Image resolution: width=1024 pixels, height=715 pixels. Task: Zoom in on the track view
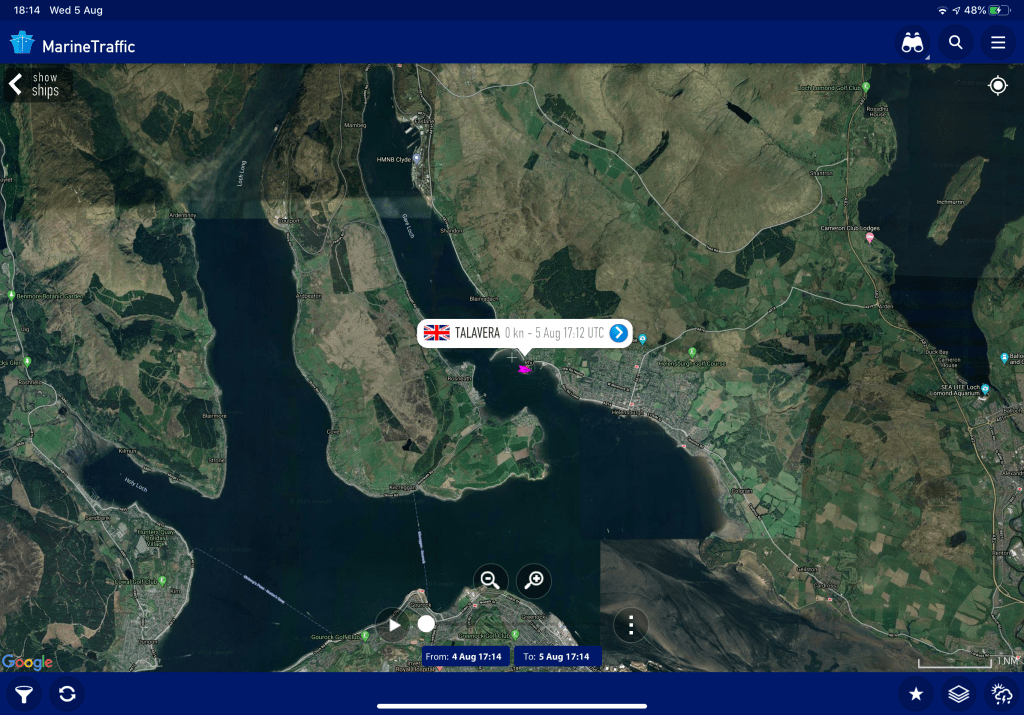tap(534, 580)
